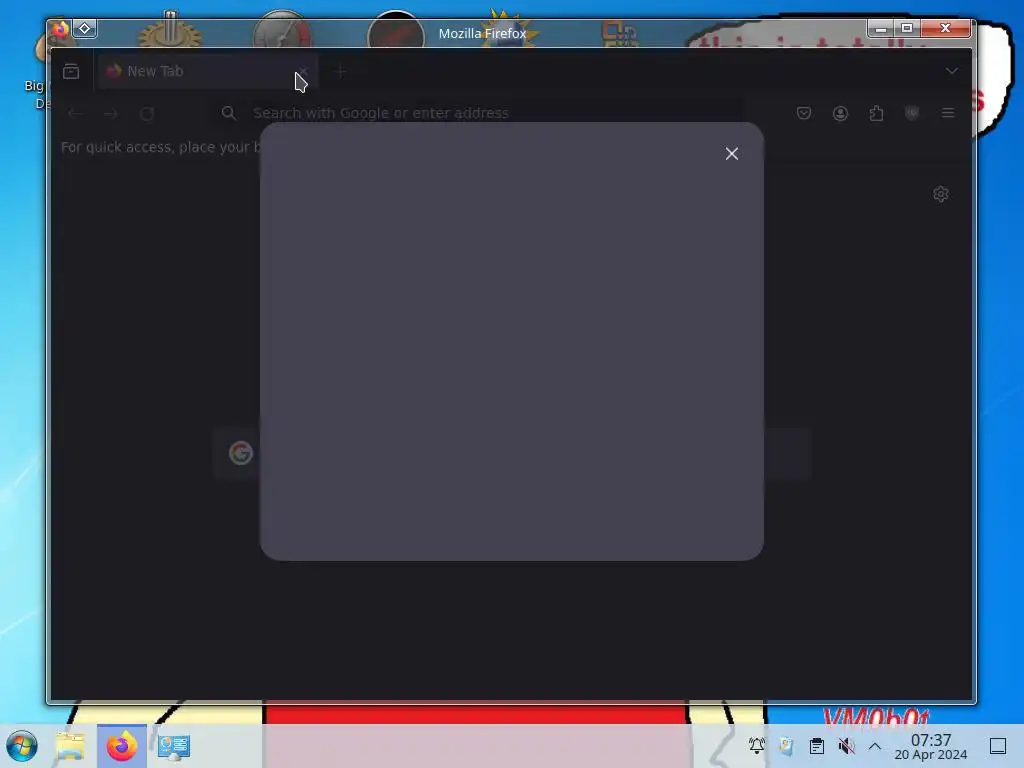Open the Firefox hamburger application menu
This screenshot has width=1024, height=768.
coord(948,113)
